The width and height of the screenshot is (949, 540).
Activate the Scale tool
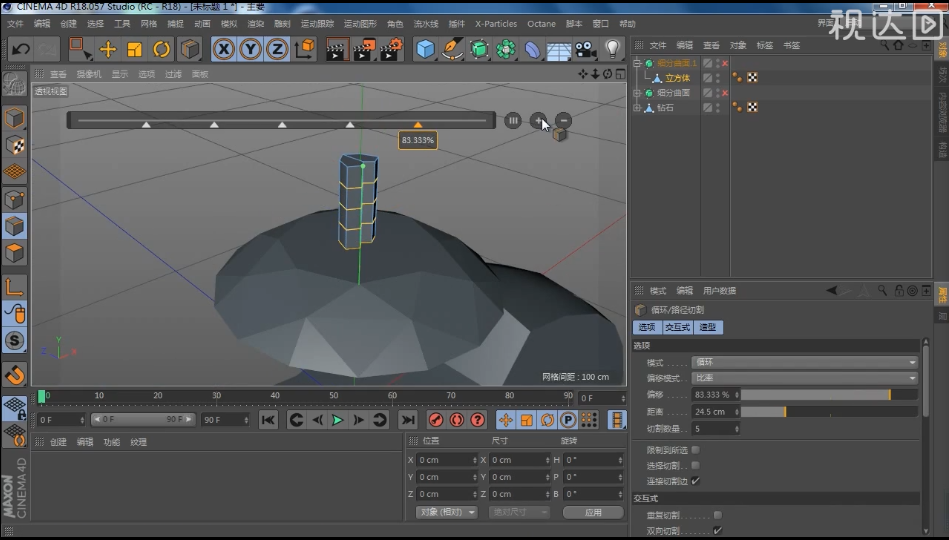(134, 49)
